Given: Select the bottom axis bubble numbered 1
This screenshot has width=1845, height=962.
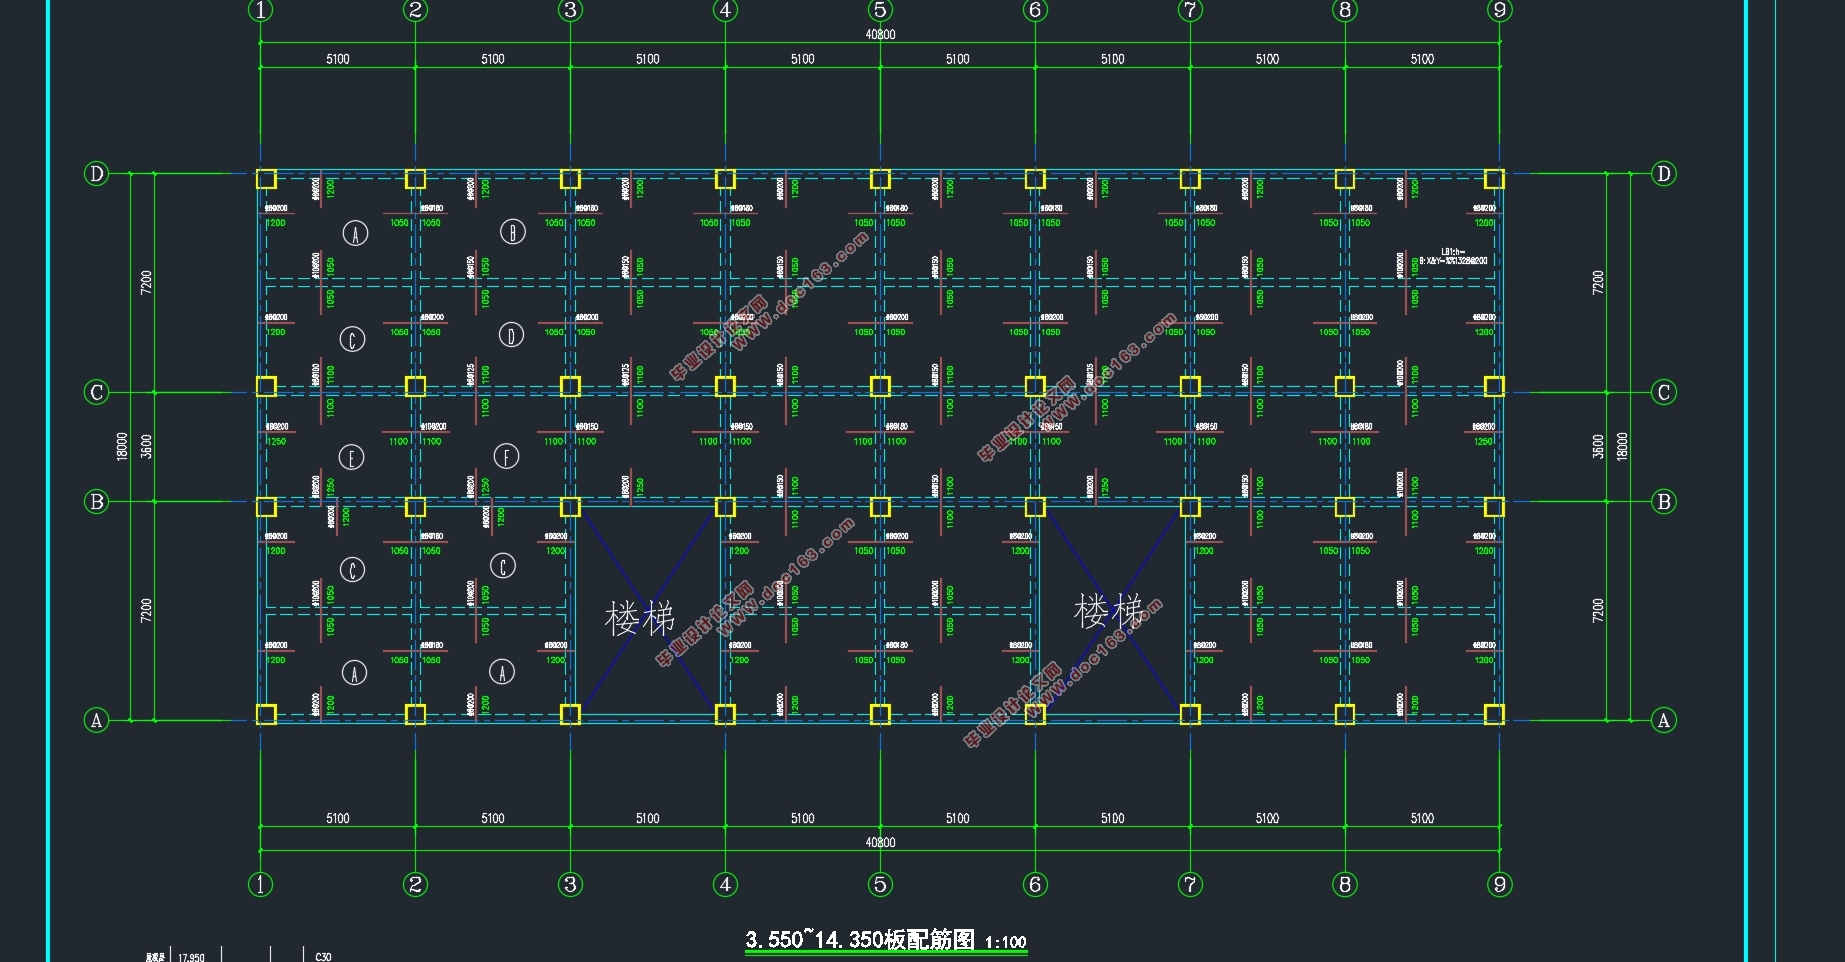Looking at the screenshot, I should (260, 884).
